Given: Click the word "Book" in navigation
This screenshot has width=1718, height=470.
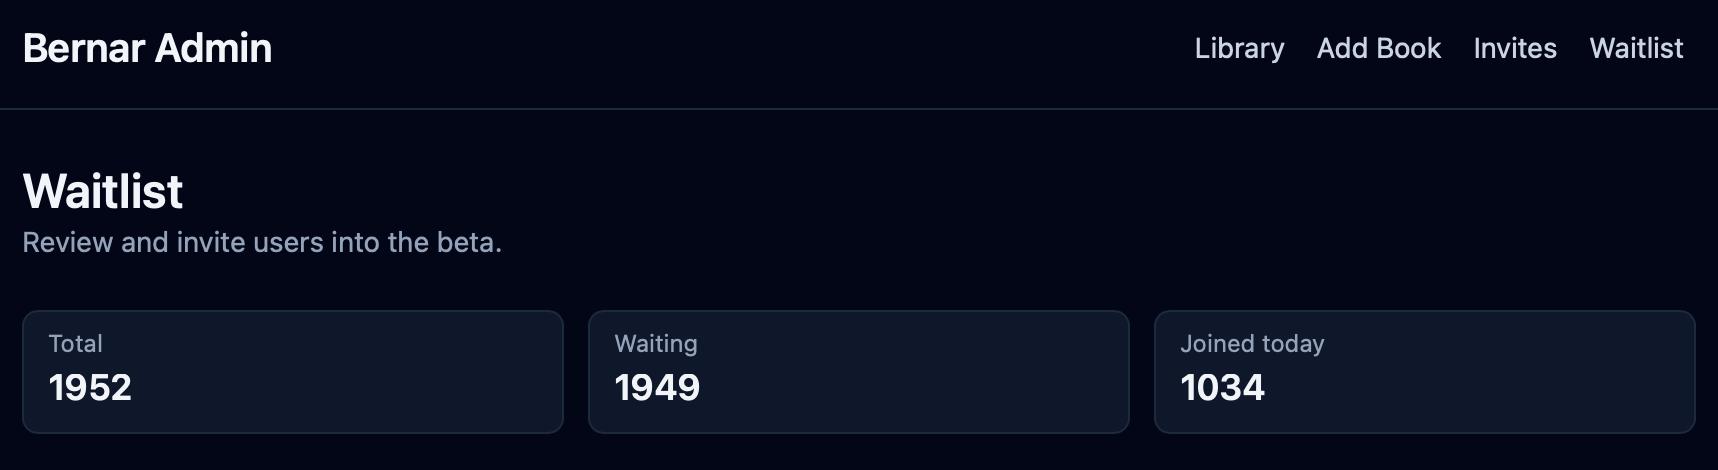Looking at the screenshot, I should pyautogui.click(x=1410, y=48).
